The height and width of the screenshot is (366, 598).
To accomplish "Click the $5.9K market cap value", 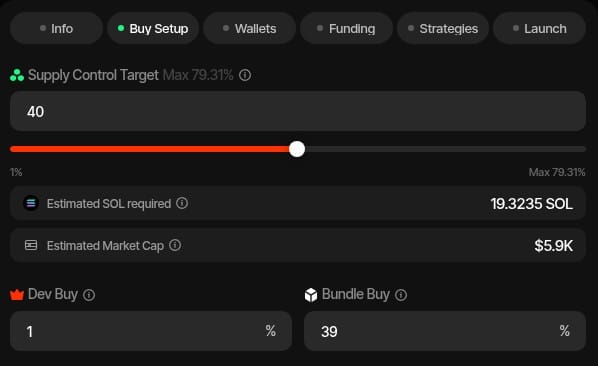I will [x=553, y=246].
